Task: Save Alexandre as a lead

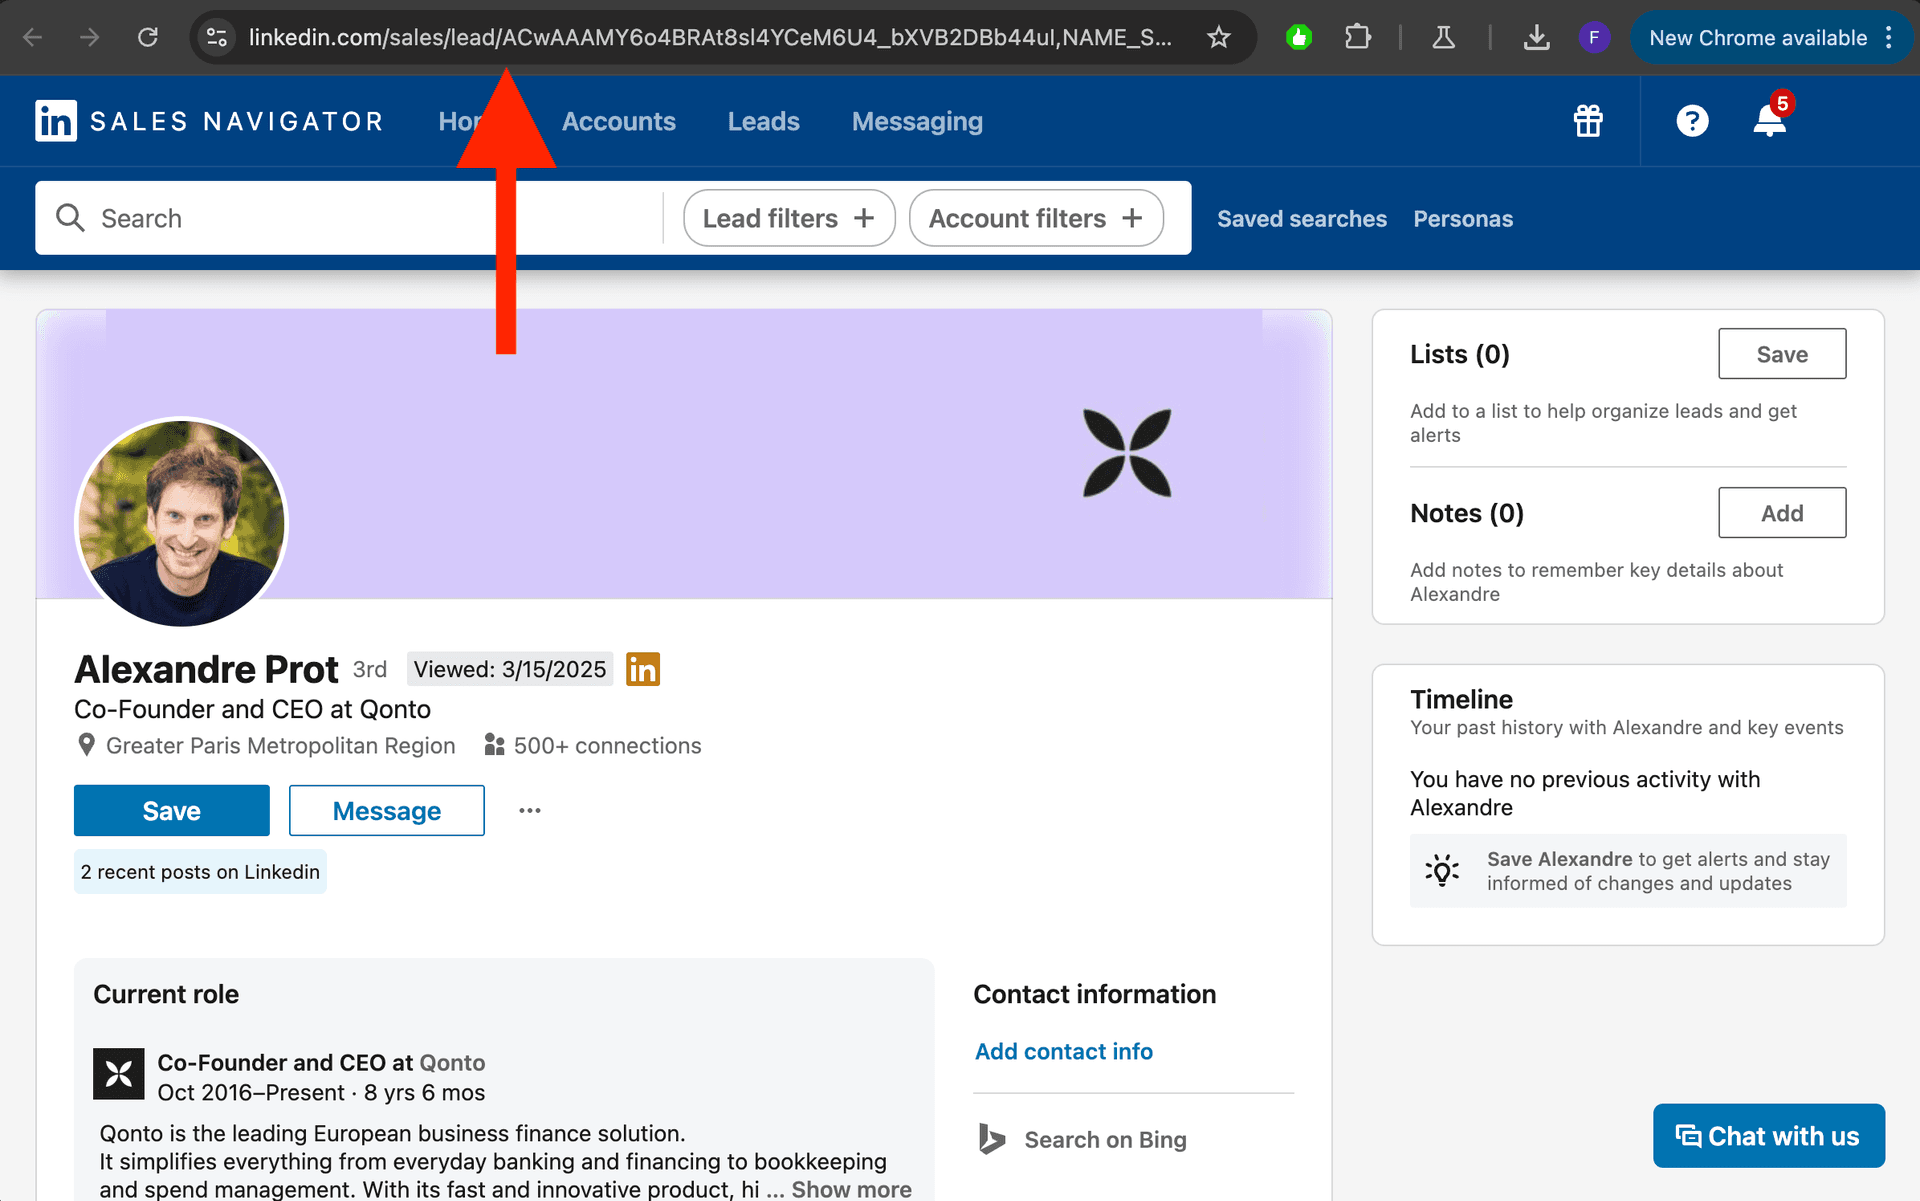Action: 171,810
